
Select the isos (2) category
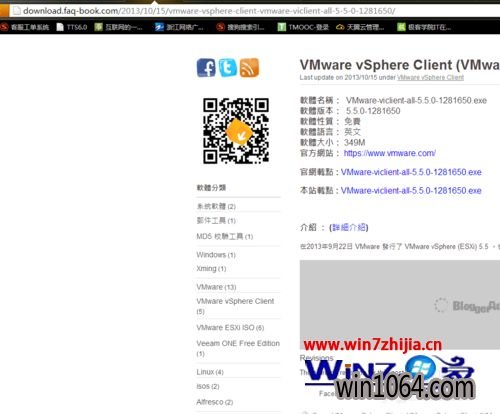[208, 387]
